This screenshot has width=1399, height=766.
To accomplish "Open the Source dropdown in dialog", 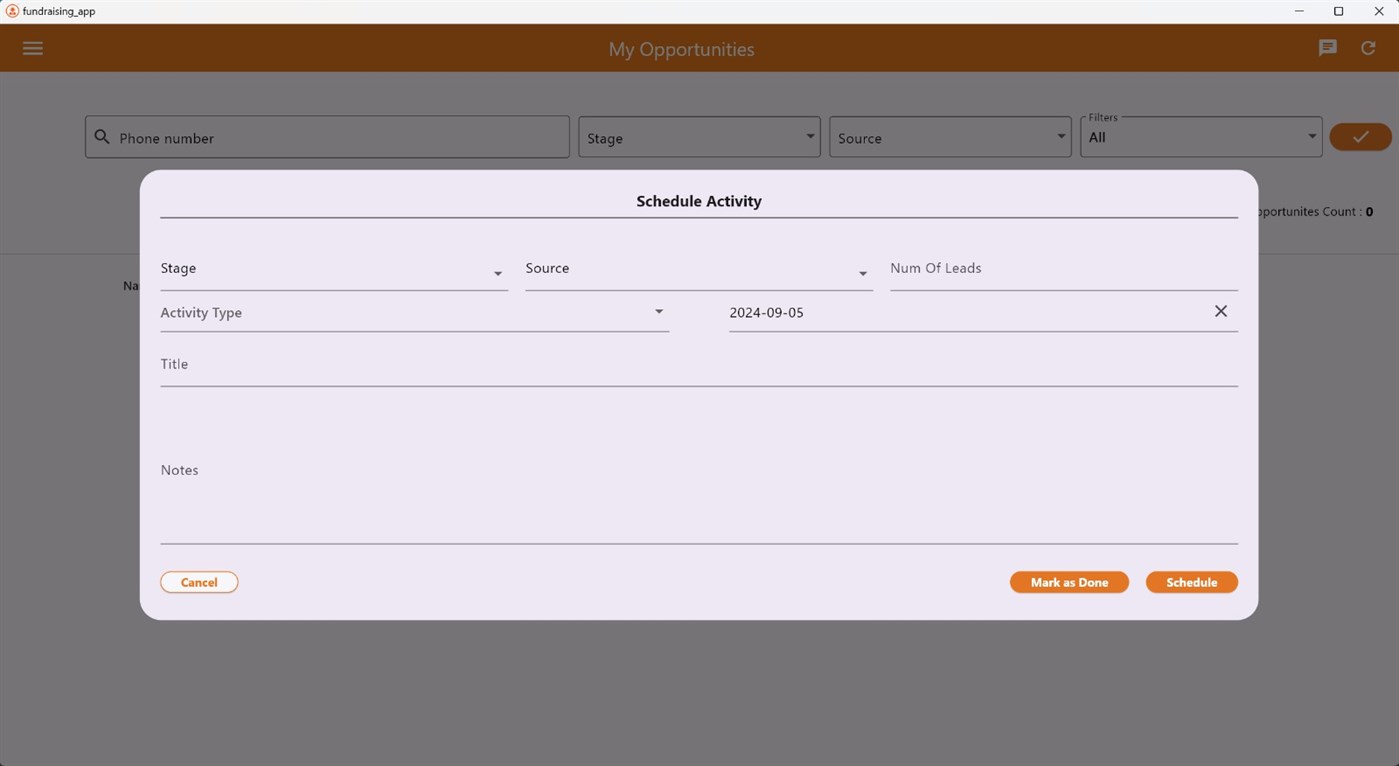I will [862, 272].
